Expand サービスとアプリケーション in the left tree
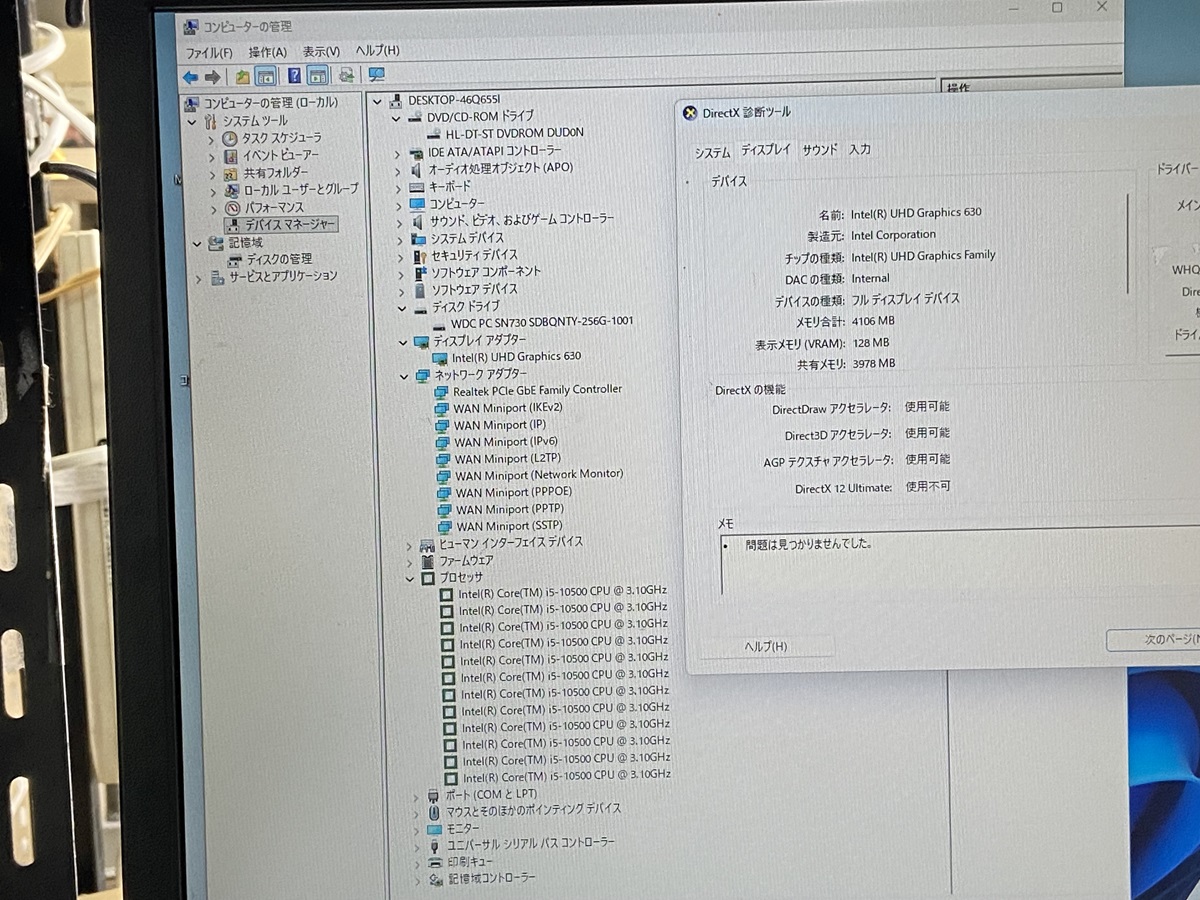This screenshot has width=1200, height=900. click(198, 277)
